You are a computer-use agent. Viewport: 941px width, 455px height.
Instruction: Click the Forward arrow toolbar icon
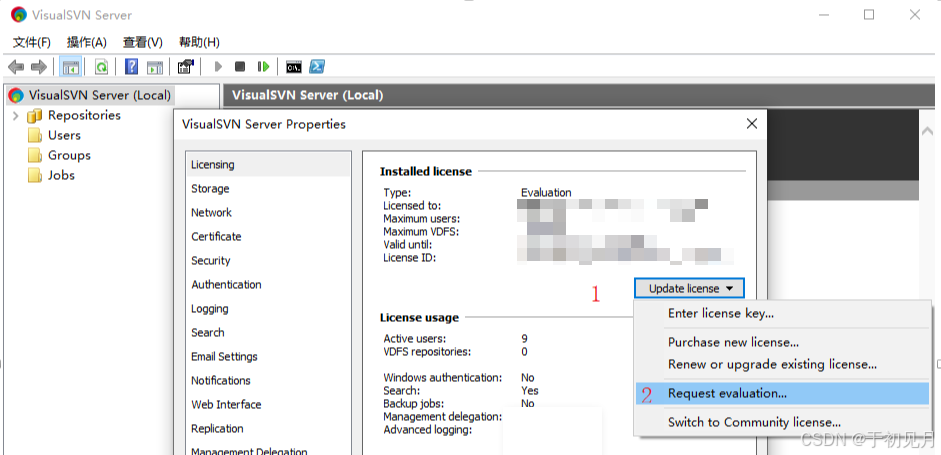(x=38, y=67)
